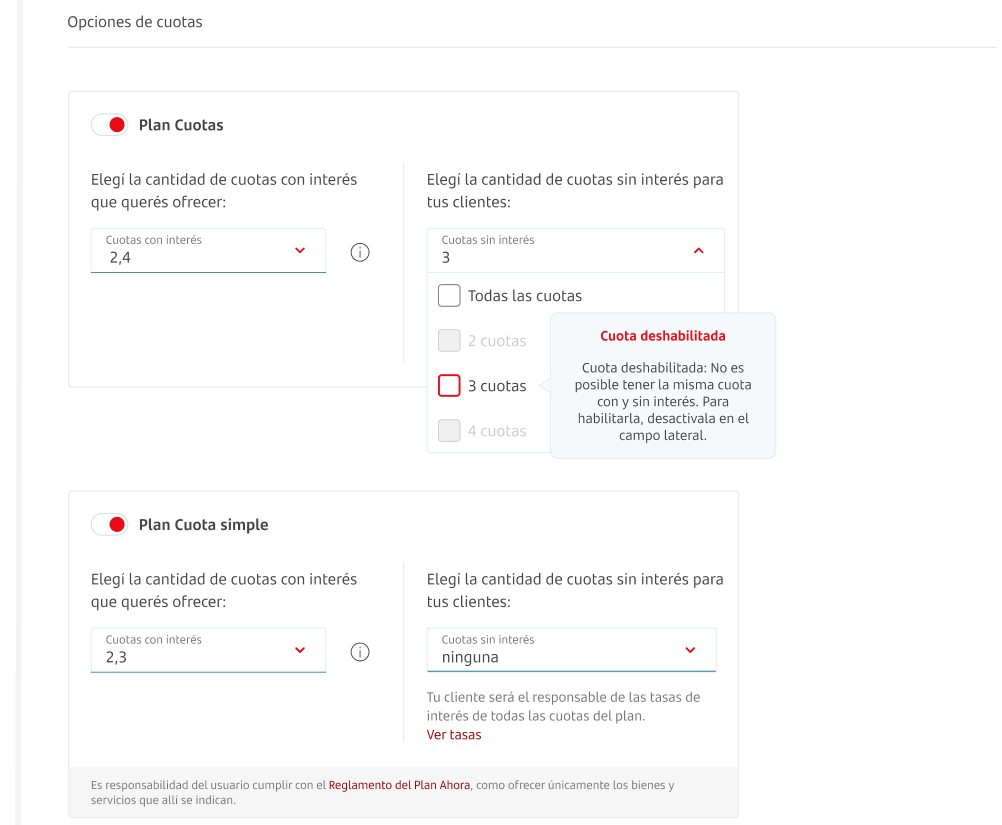Click the red up chevron of open dropdown
Image resolution: width=1002 pixels, height=825 pixels.
(698, 251)
